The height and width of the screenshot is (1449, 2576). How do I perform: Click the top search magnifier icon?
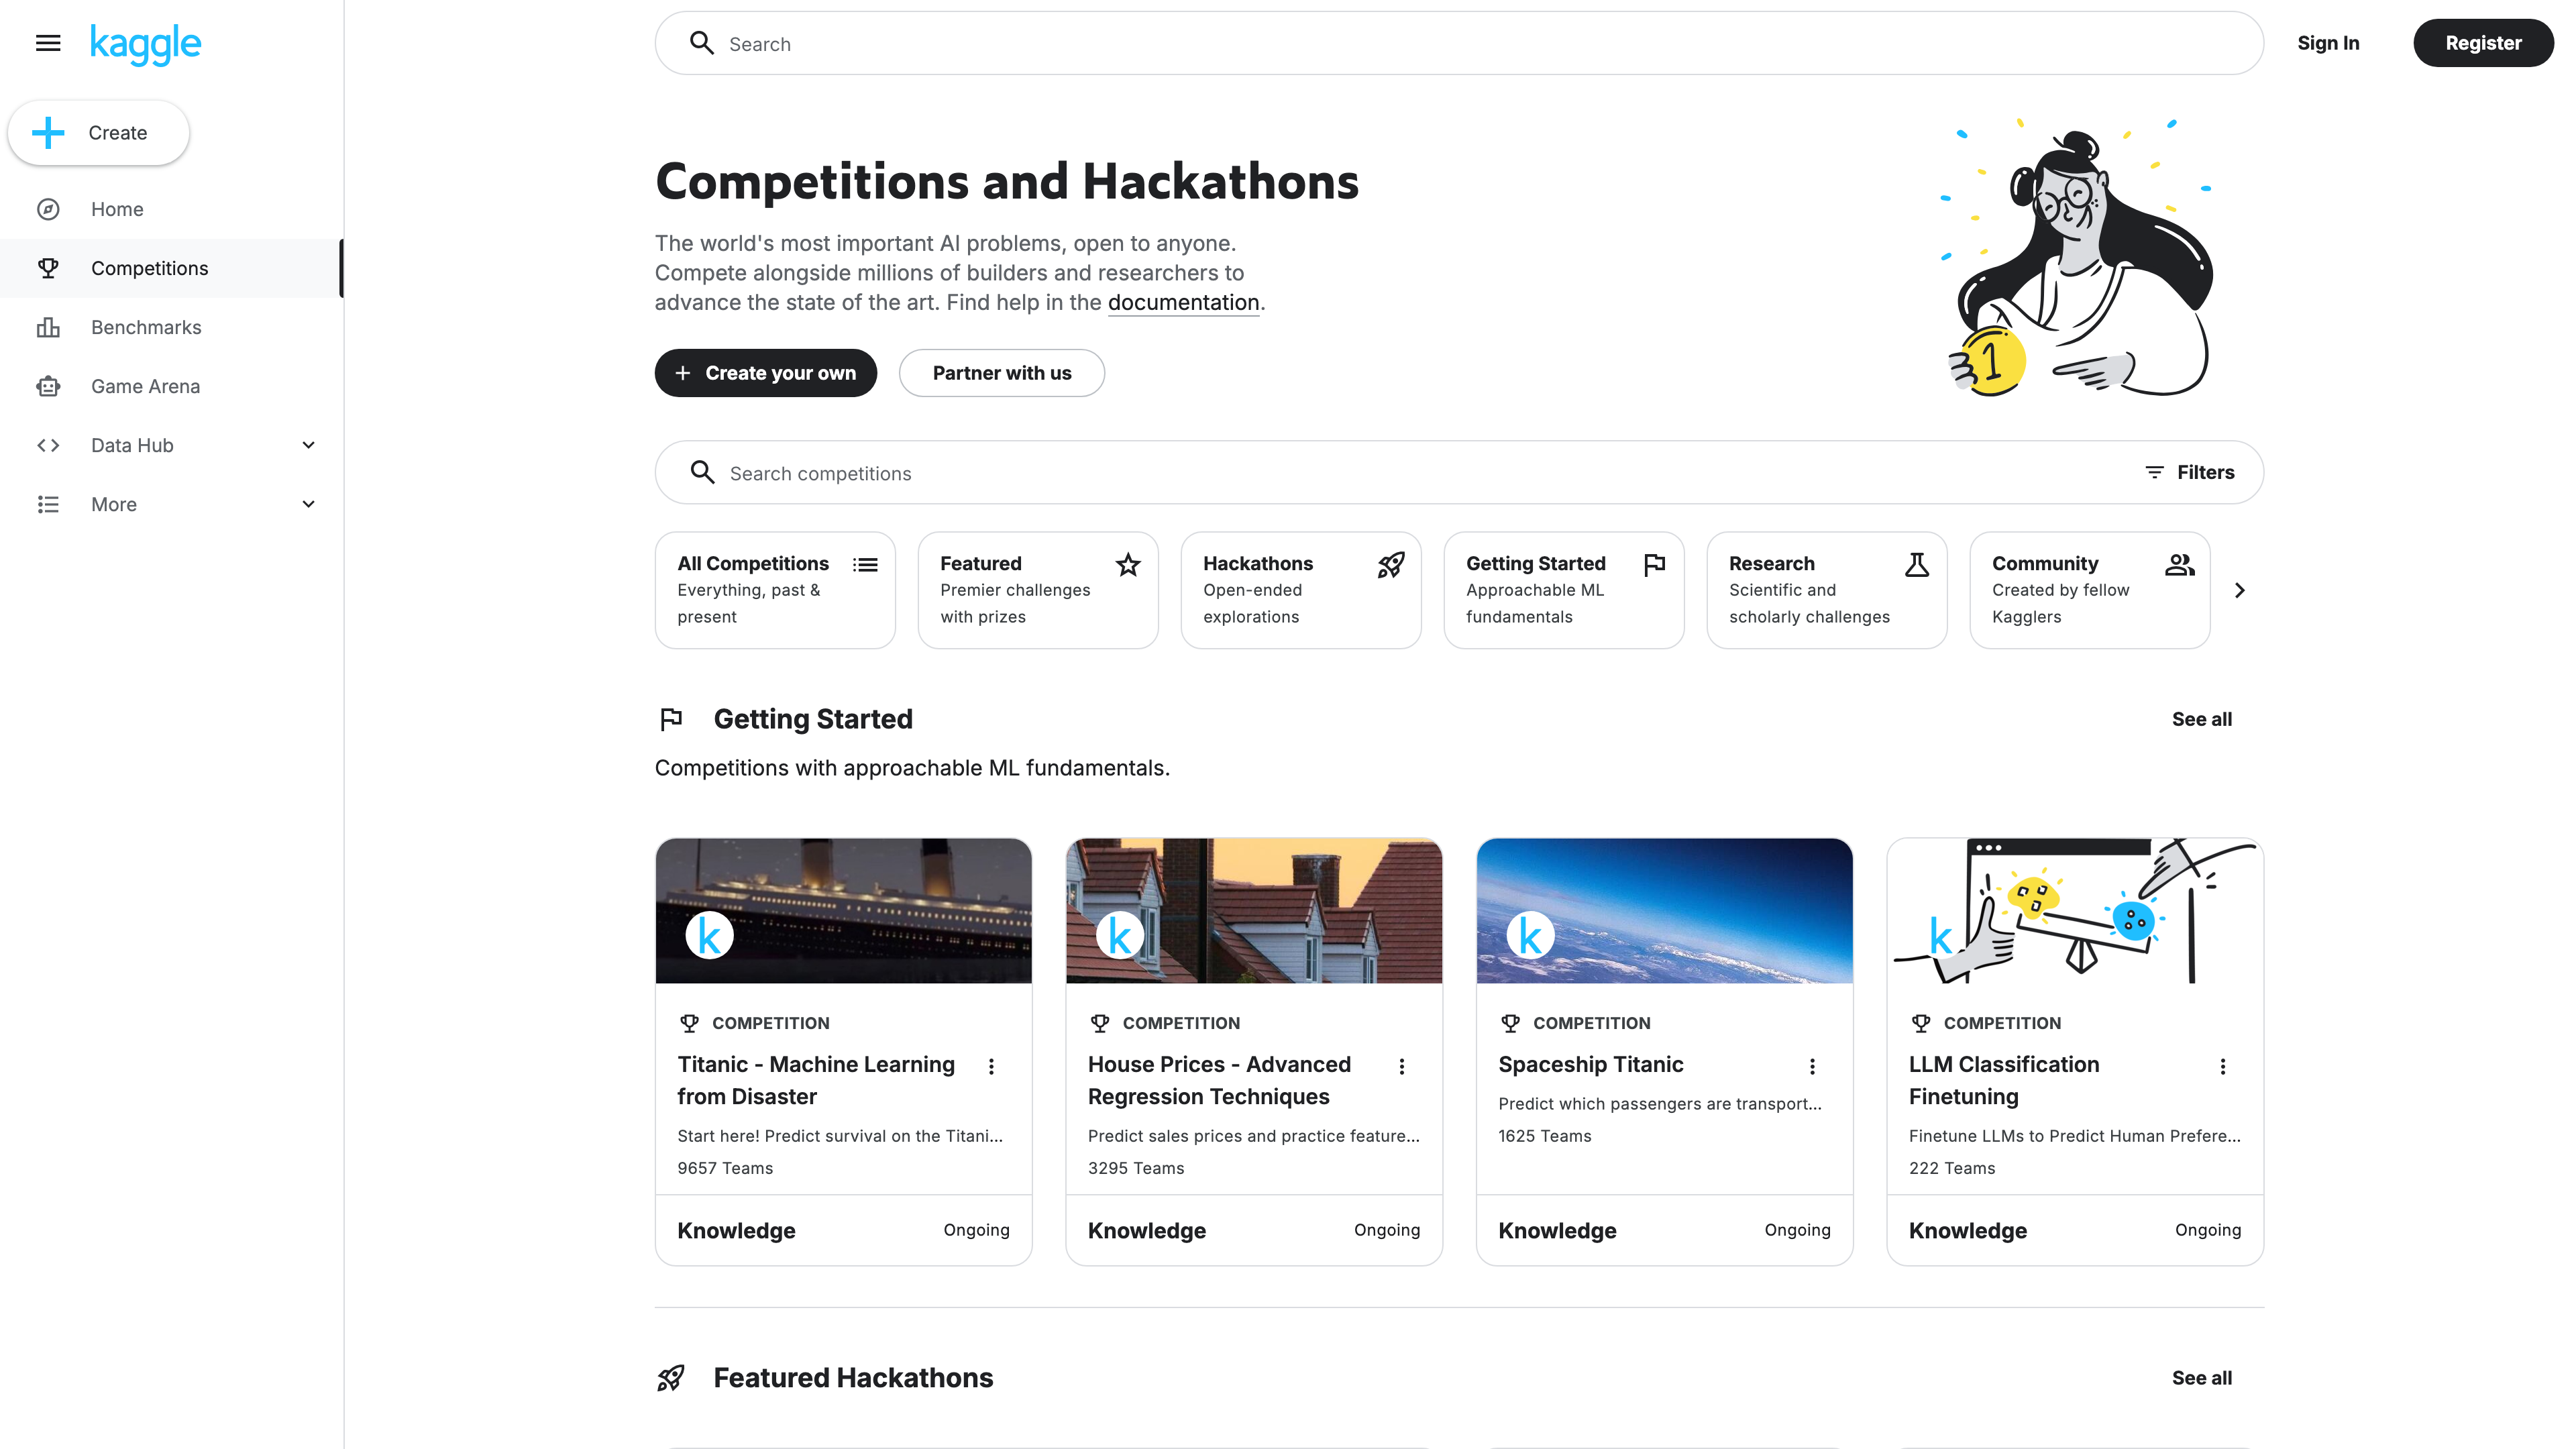[702, 43]
